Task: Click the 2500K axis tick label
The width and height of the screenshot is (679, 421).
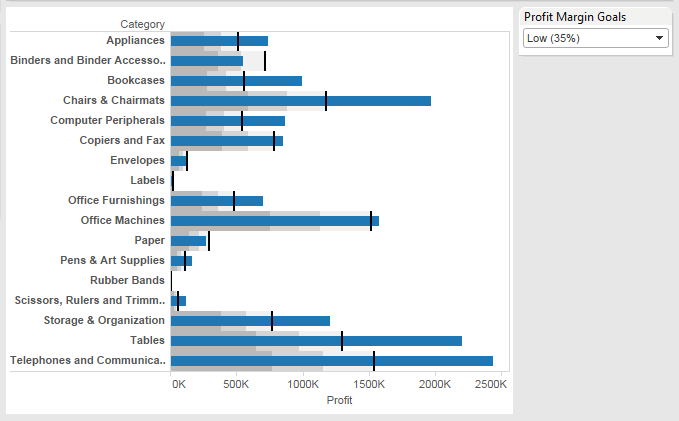Action: (x=491, y=383)
